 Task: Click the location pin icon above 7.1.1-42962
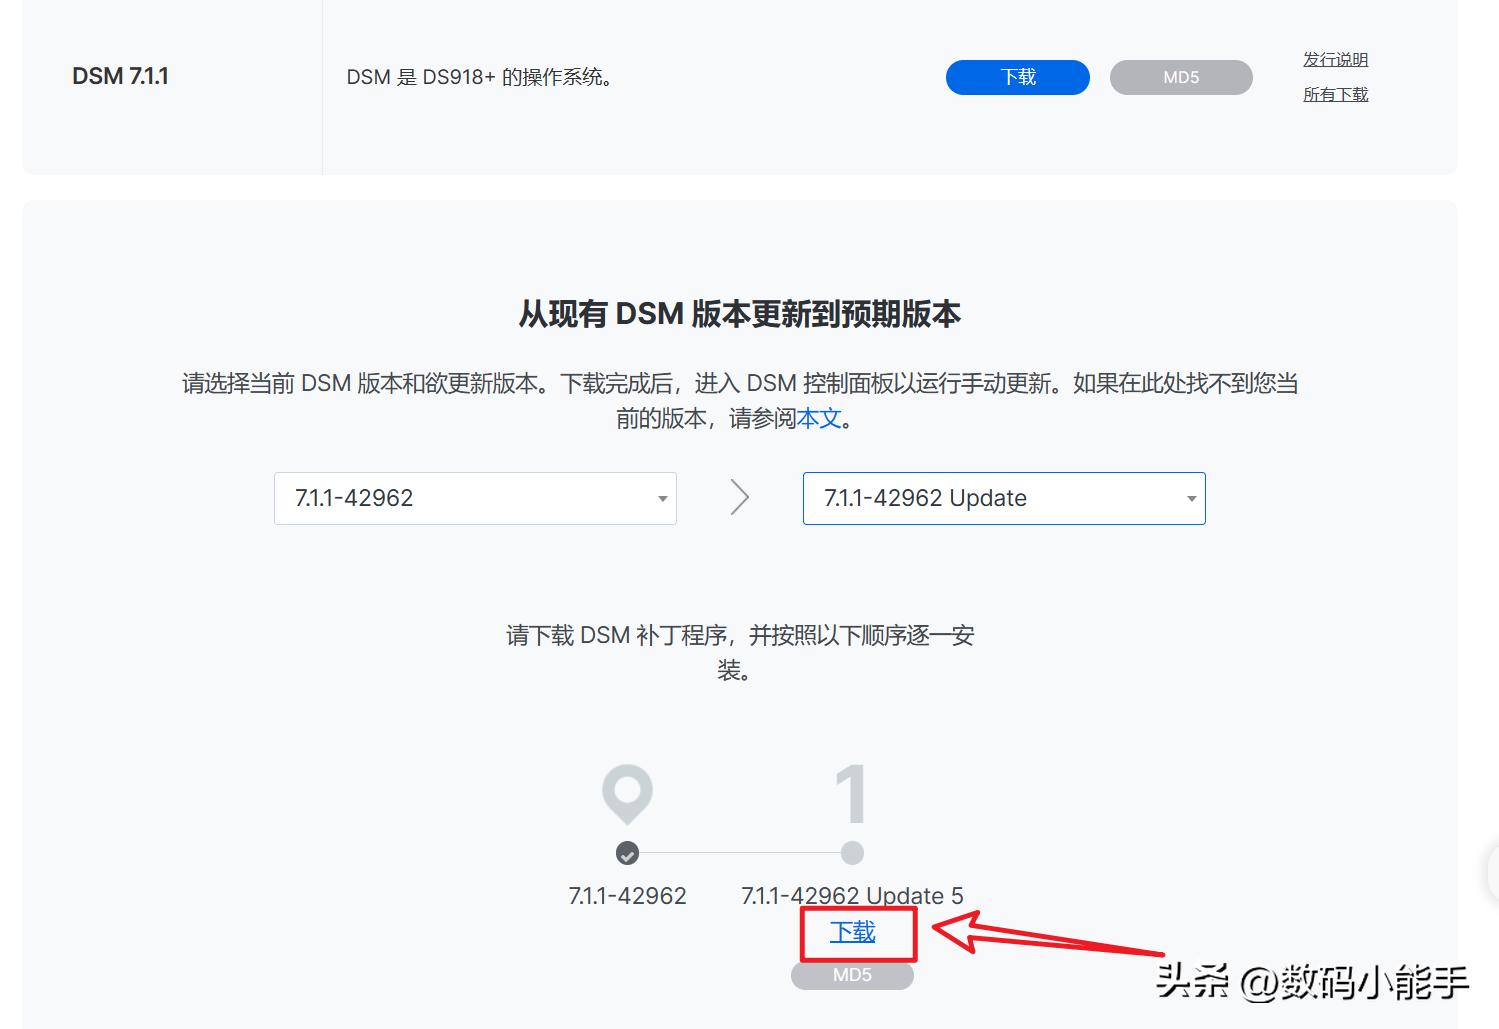pyautogui.click(x=627, y=794)
